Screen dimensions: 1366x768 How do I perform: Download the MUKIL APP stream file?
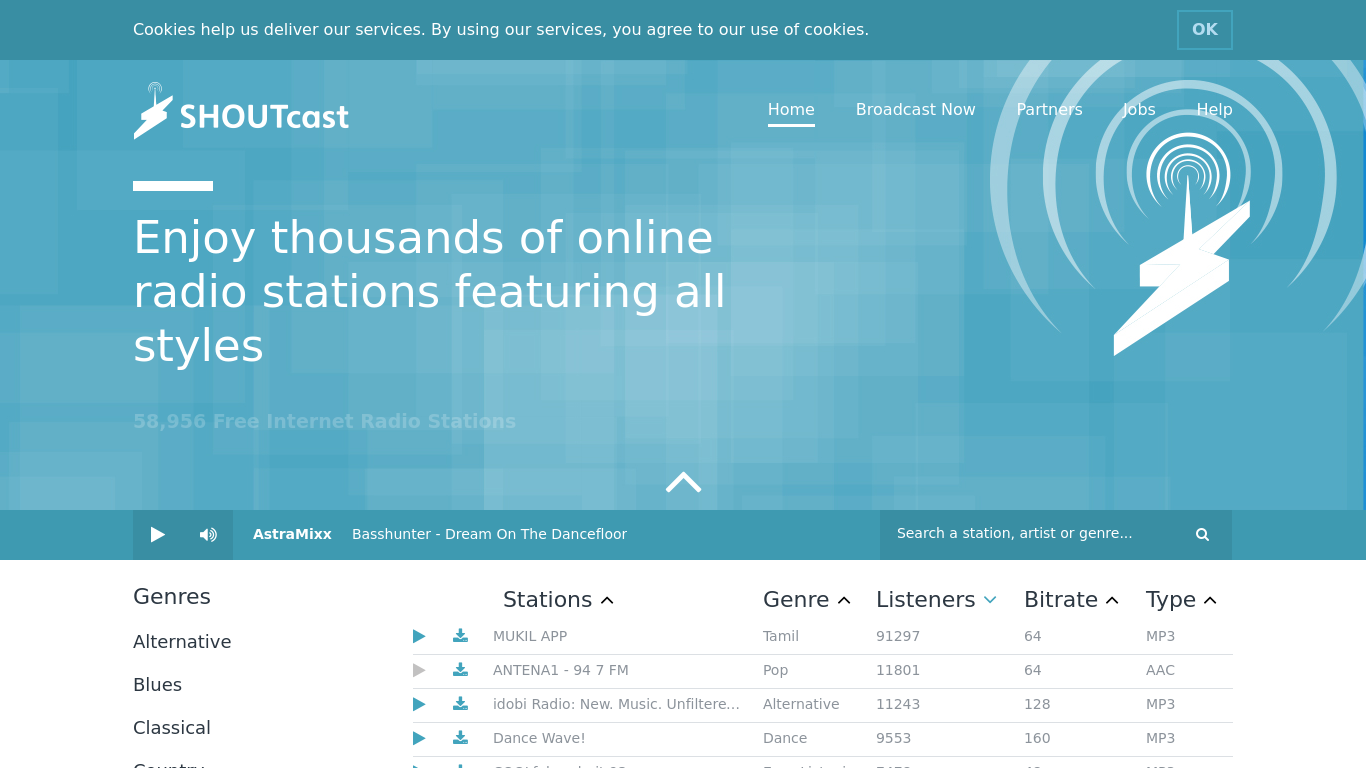coord(460,636)
